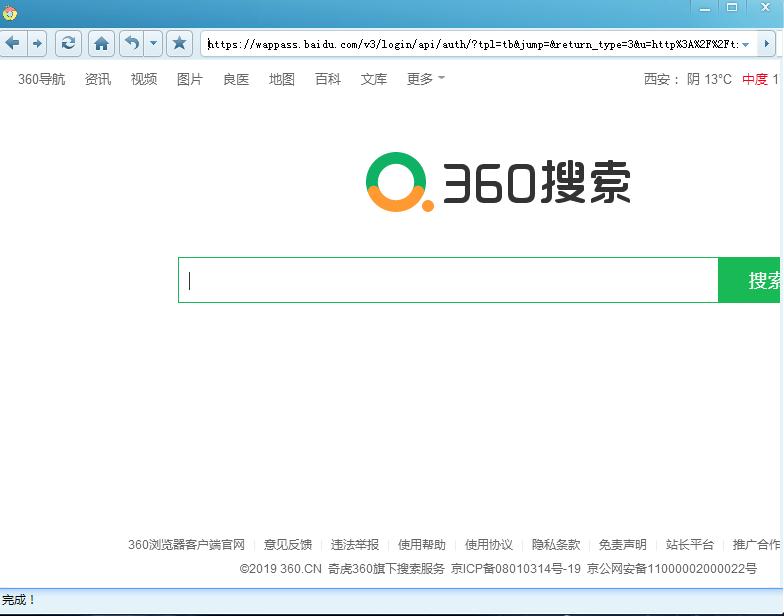The image size is (784, 616).
Task: Maximize the browser window
Action: click(732, 8)
